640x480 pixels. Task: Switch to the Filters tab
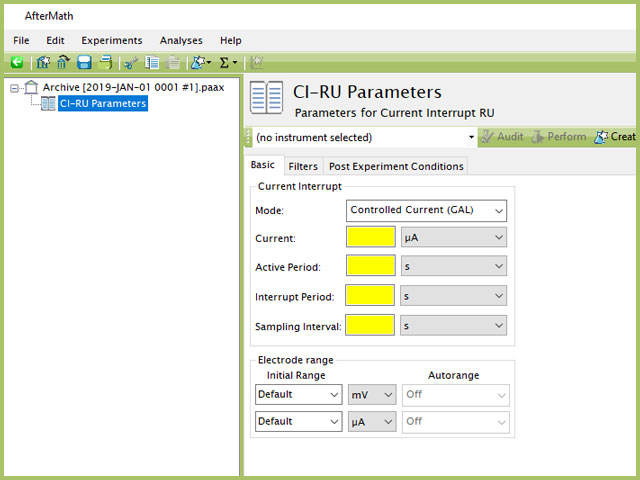tap(303, 166)
